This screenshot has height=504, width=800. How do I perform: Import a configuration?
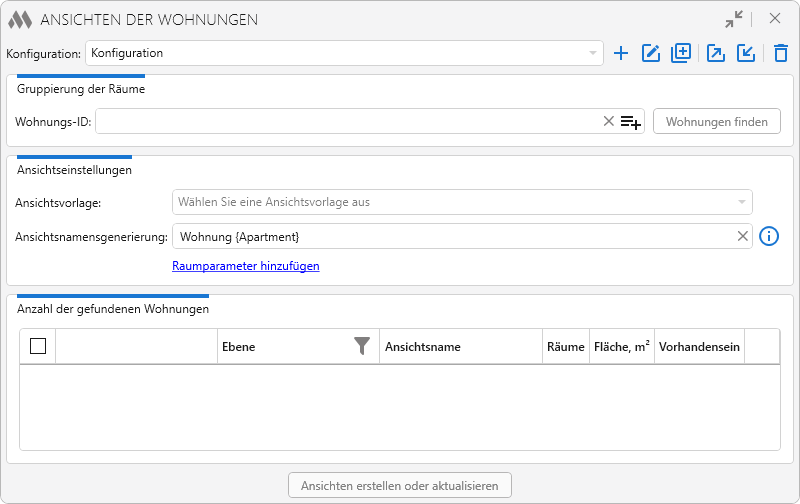(746, 53)
